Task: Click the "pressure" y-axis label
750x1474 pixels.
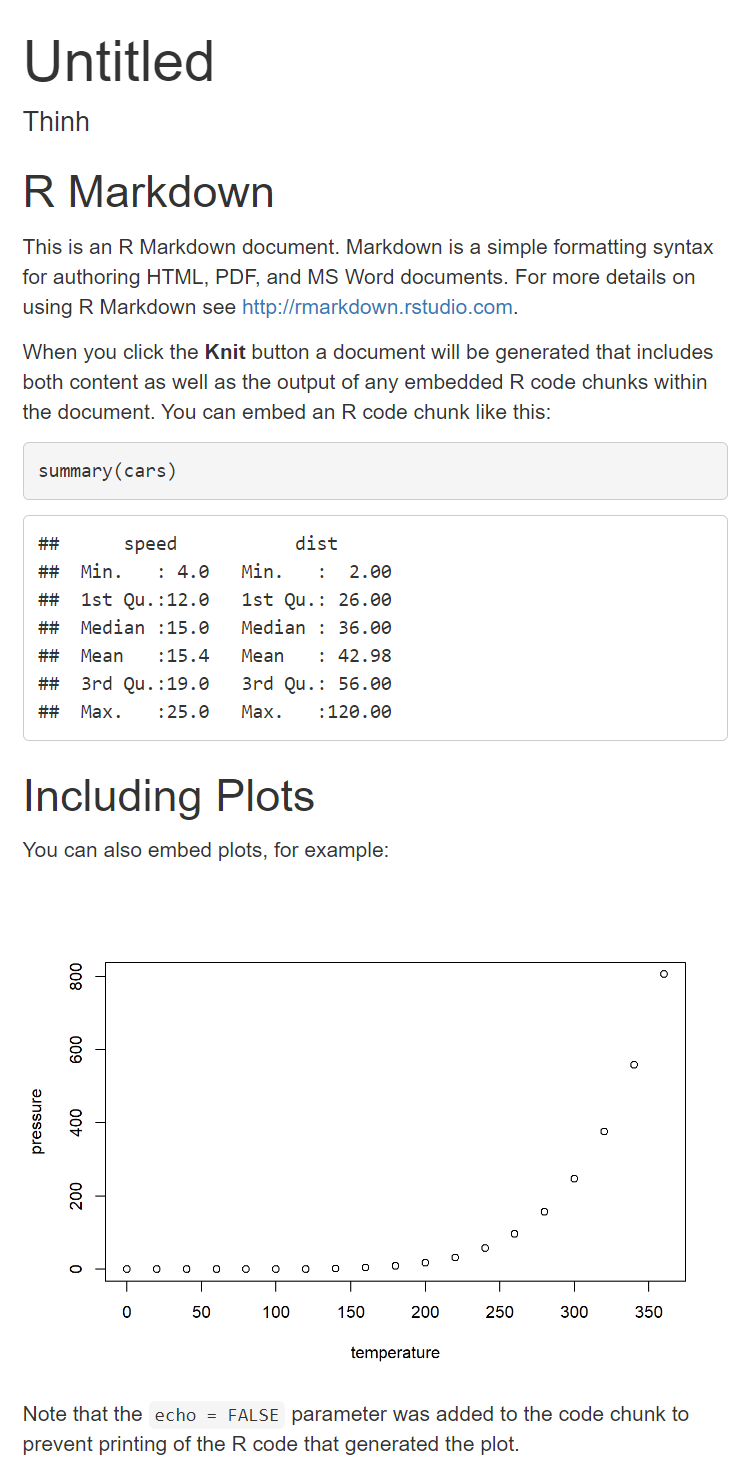Action: click(37, 1121)
